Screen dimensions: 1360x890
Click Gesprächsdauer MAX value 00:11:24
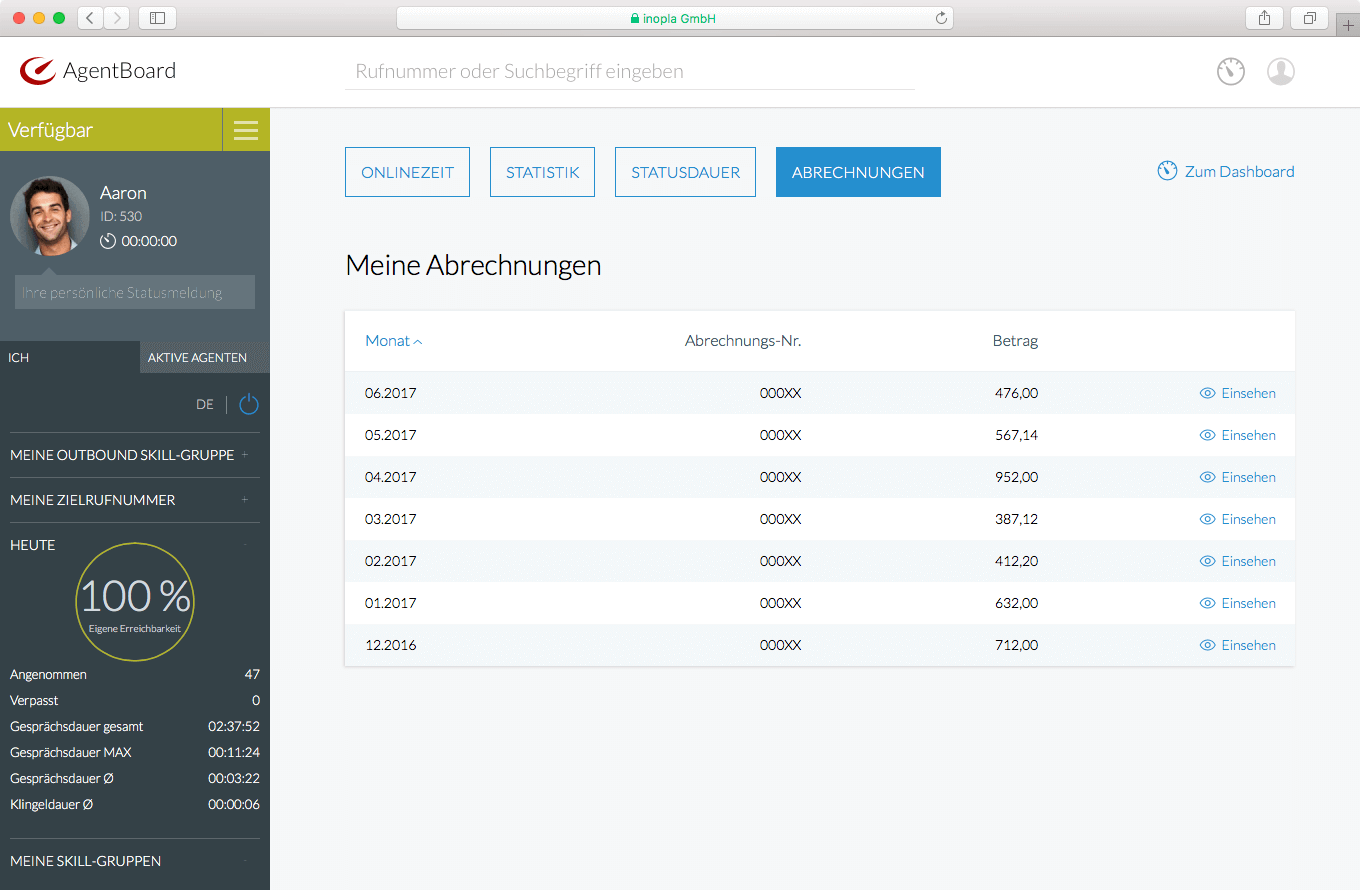(234, 752)
